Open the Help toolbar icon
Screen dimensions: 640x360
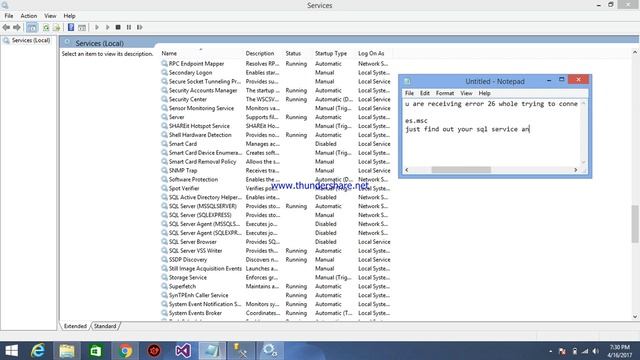click(x=71, y=27)
